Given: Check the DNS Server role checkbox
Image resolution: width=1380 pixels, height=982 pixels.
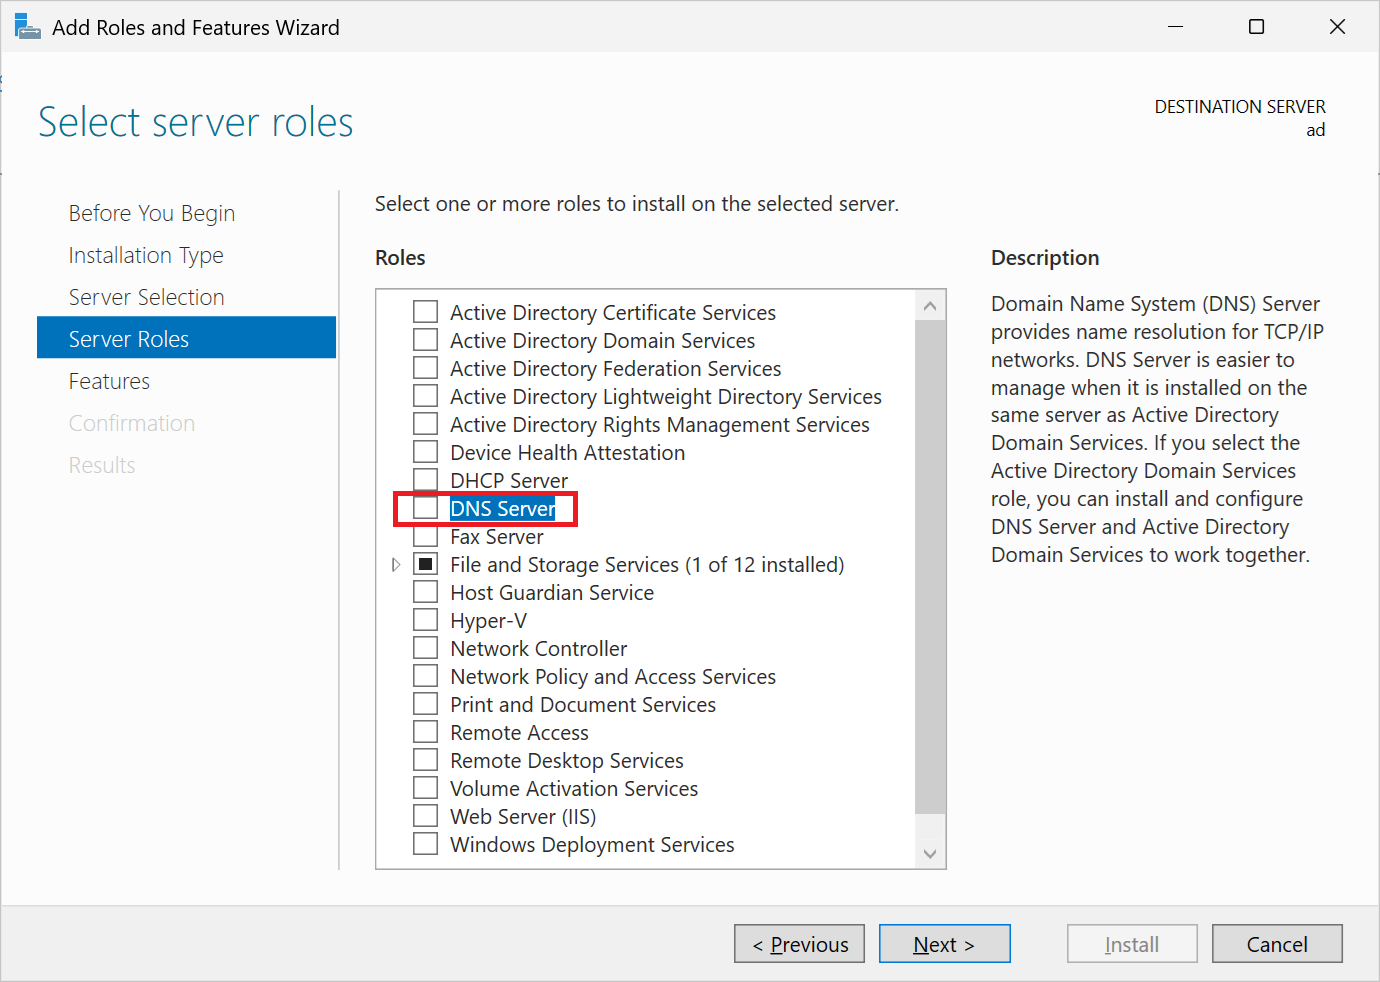Looking at the screenshot, I should tap(425, 507).
